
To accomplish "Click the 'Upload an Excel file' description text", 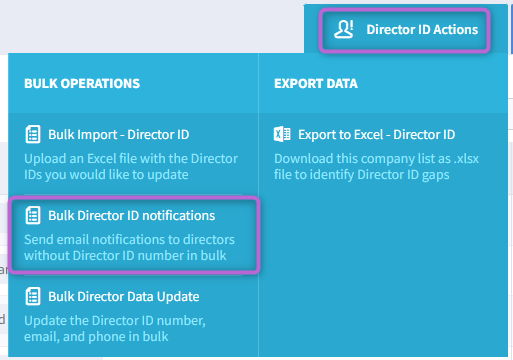I will pyautogui.click(x=131, y=166).
